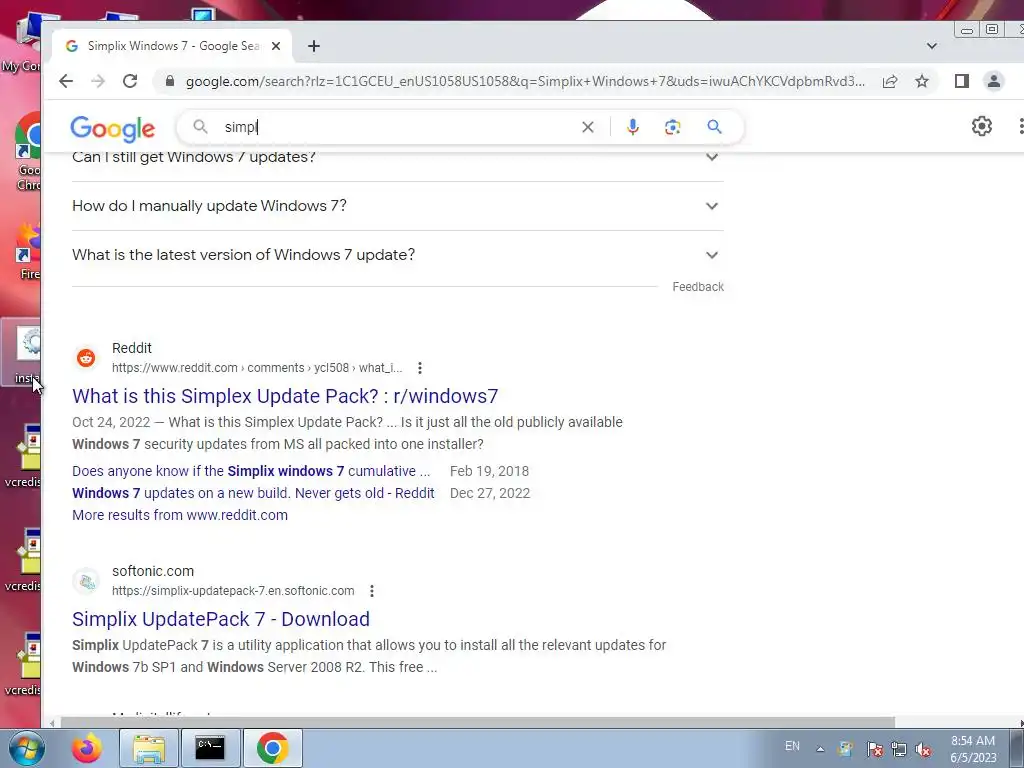Image resolution: width=1024 pixels, height=768 pixels.
Task: Open 'Windows 7 updates on a new build' sublink
Action: (253, 493)
